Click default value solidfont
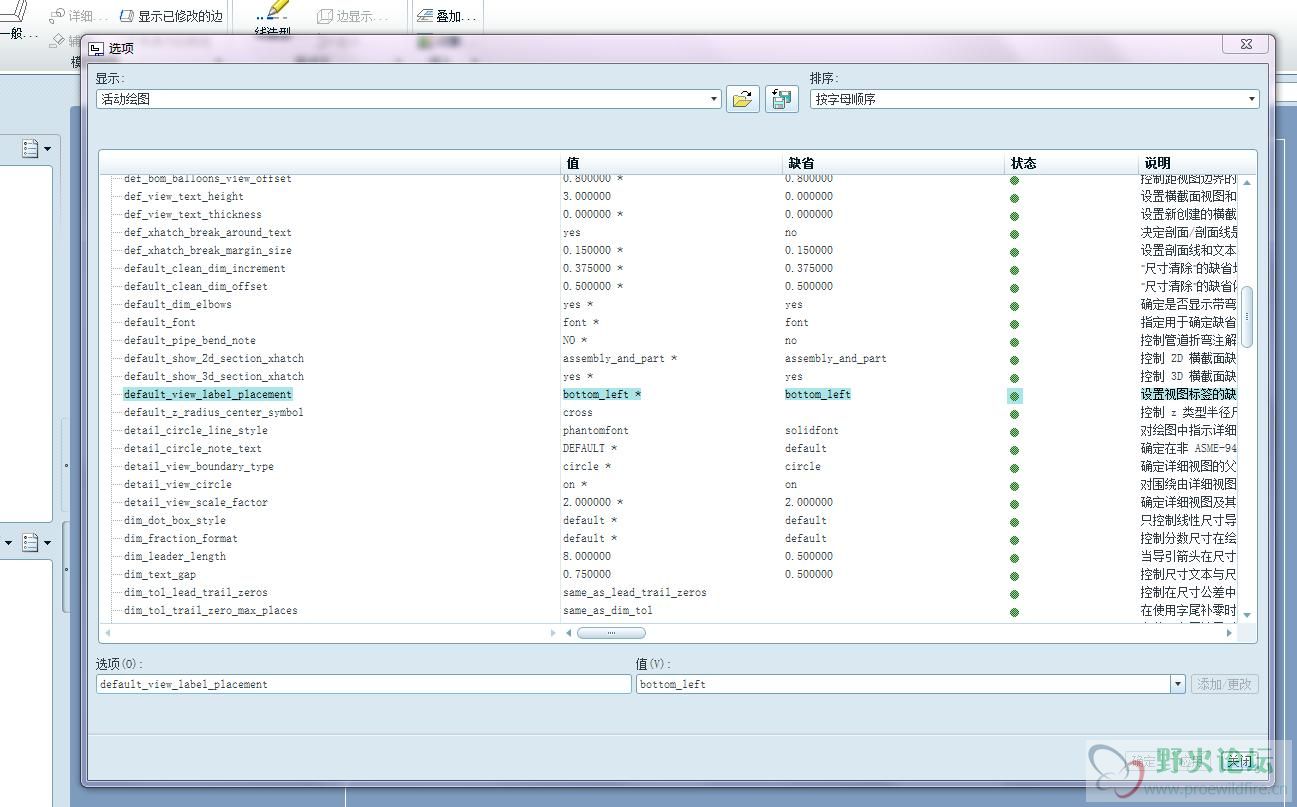 tap(812, 431)
